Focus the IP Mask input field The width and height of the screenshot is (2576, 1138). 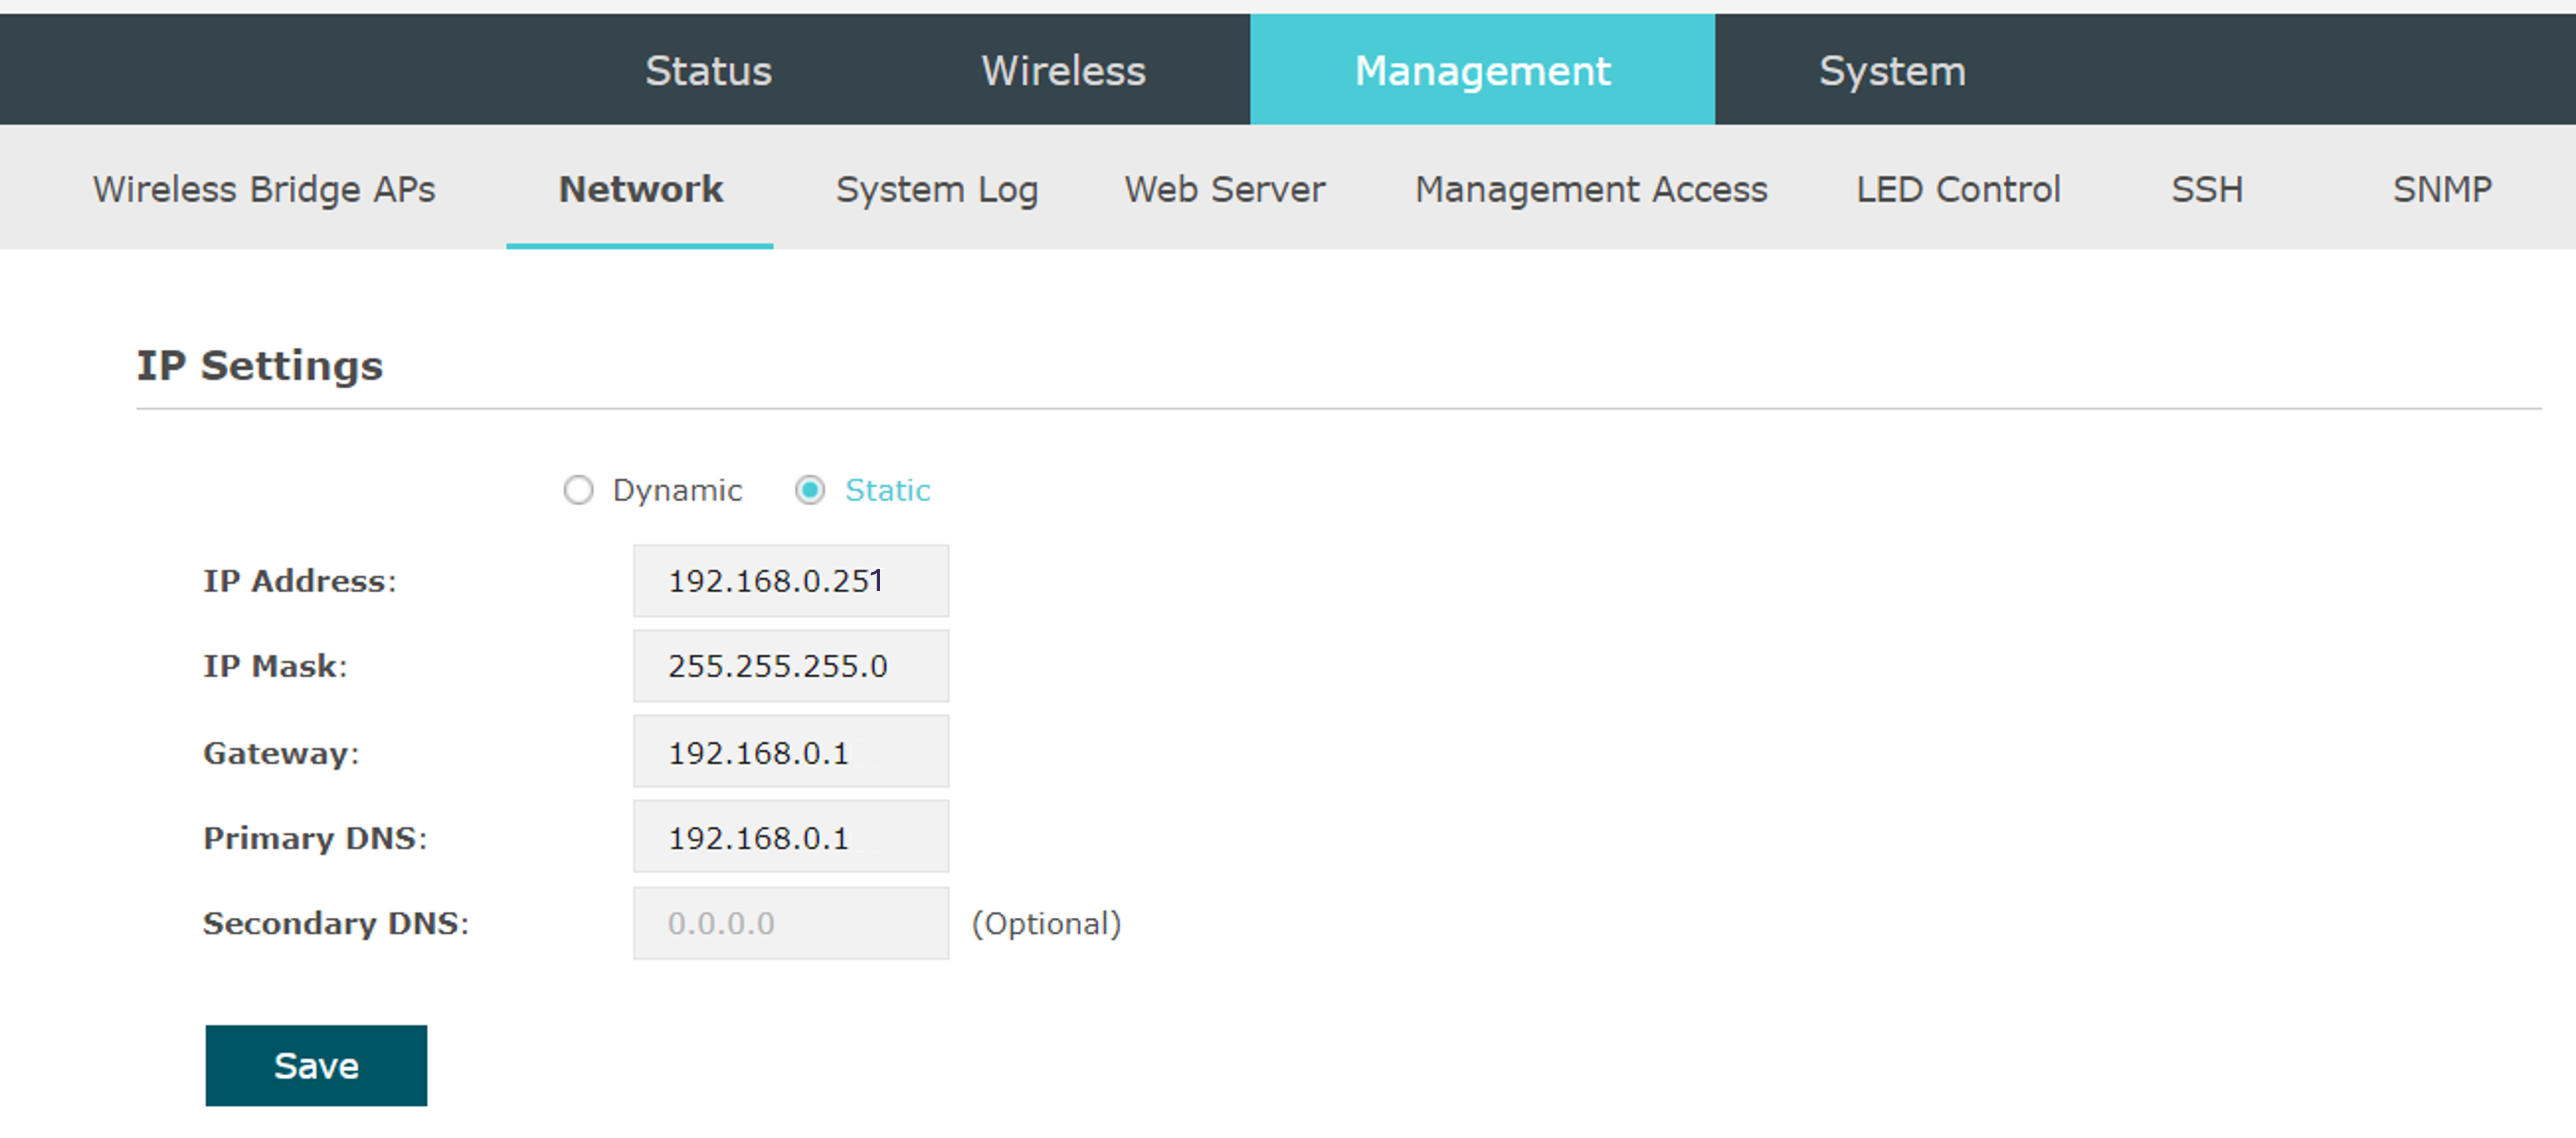[x=790, y=666]
